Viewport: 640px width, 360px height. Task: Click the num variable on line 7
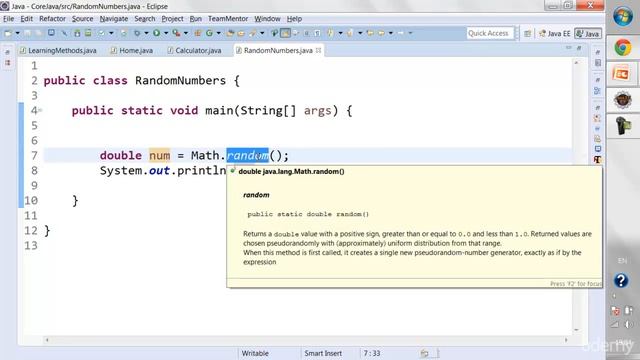point(160,156)
